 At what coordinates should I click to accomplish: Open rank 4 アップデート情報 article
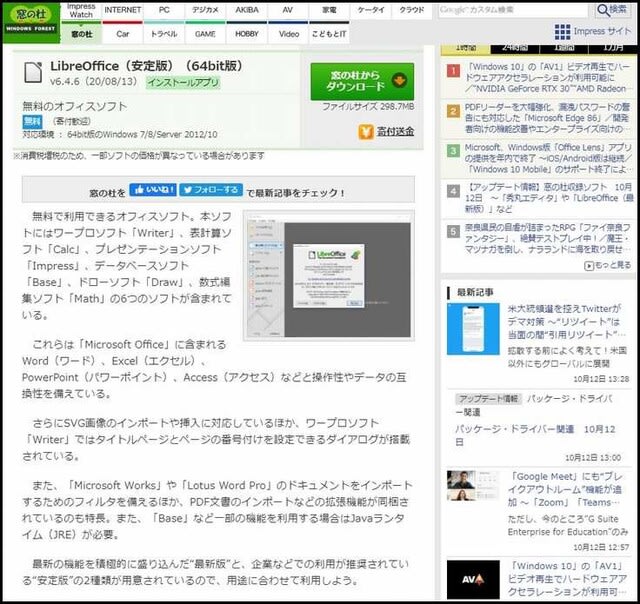point(549,198)
